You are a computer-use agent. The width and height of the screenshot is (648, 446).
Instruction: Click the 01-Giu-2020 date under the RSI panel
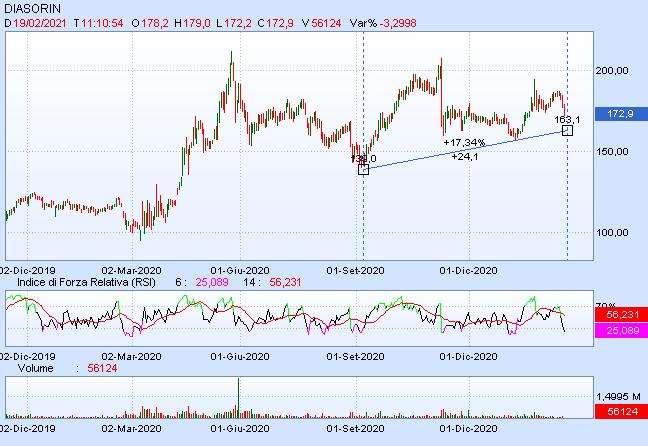point(240,356)
